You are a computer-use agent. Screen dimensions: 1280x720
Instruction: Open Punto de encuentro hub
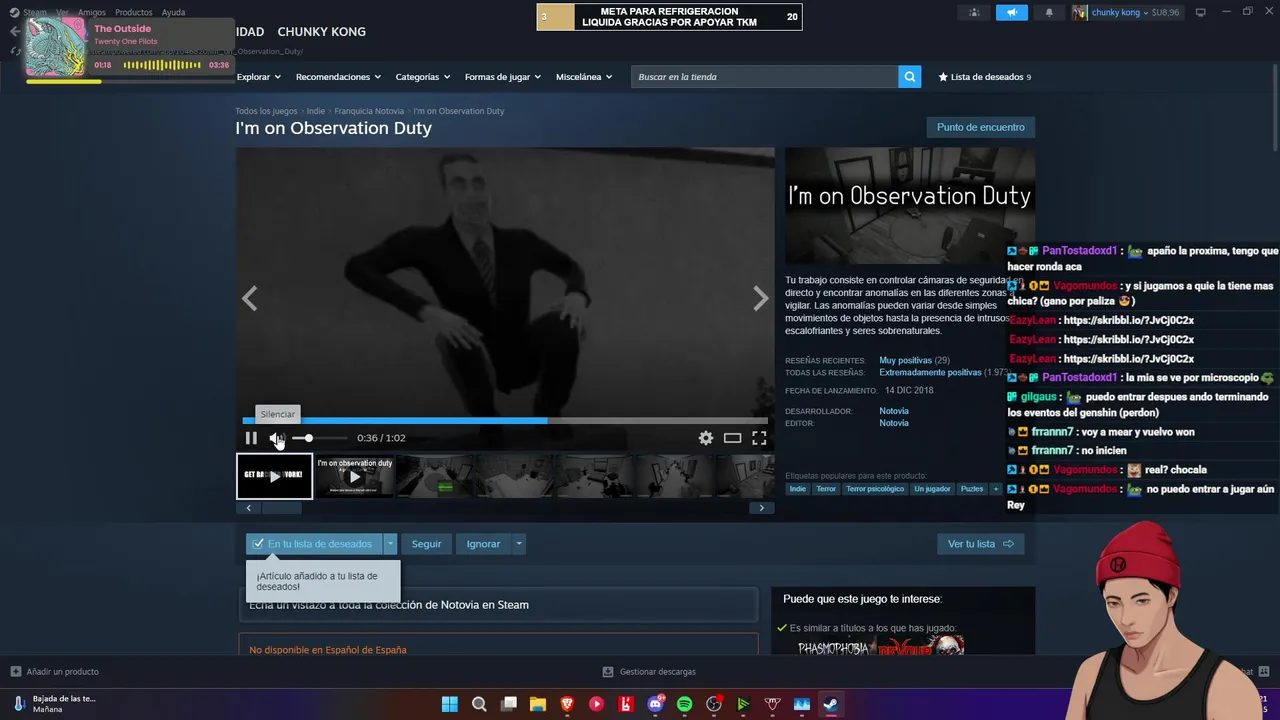980,127
